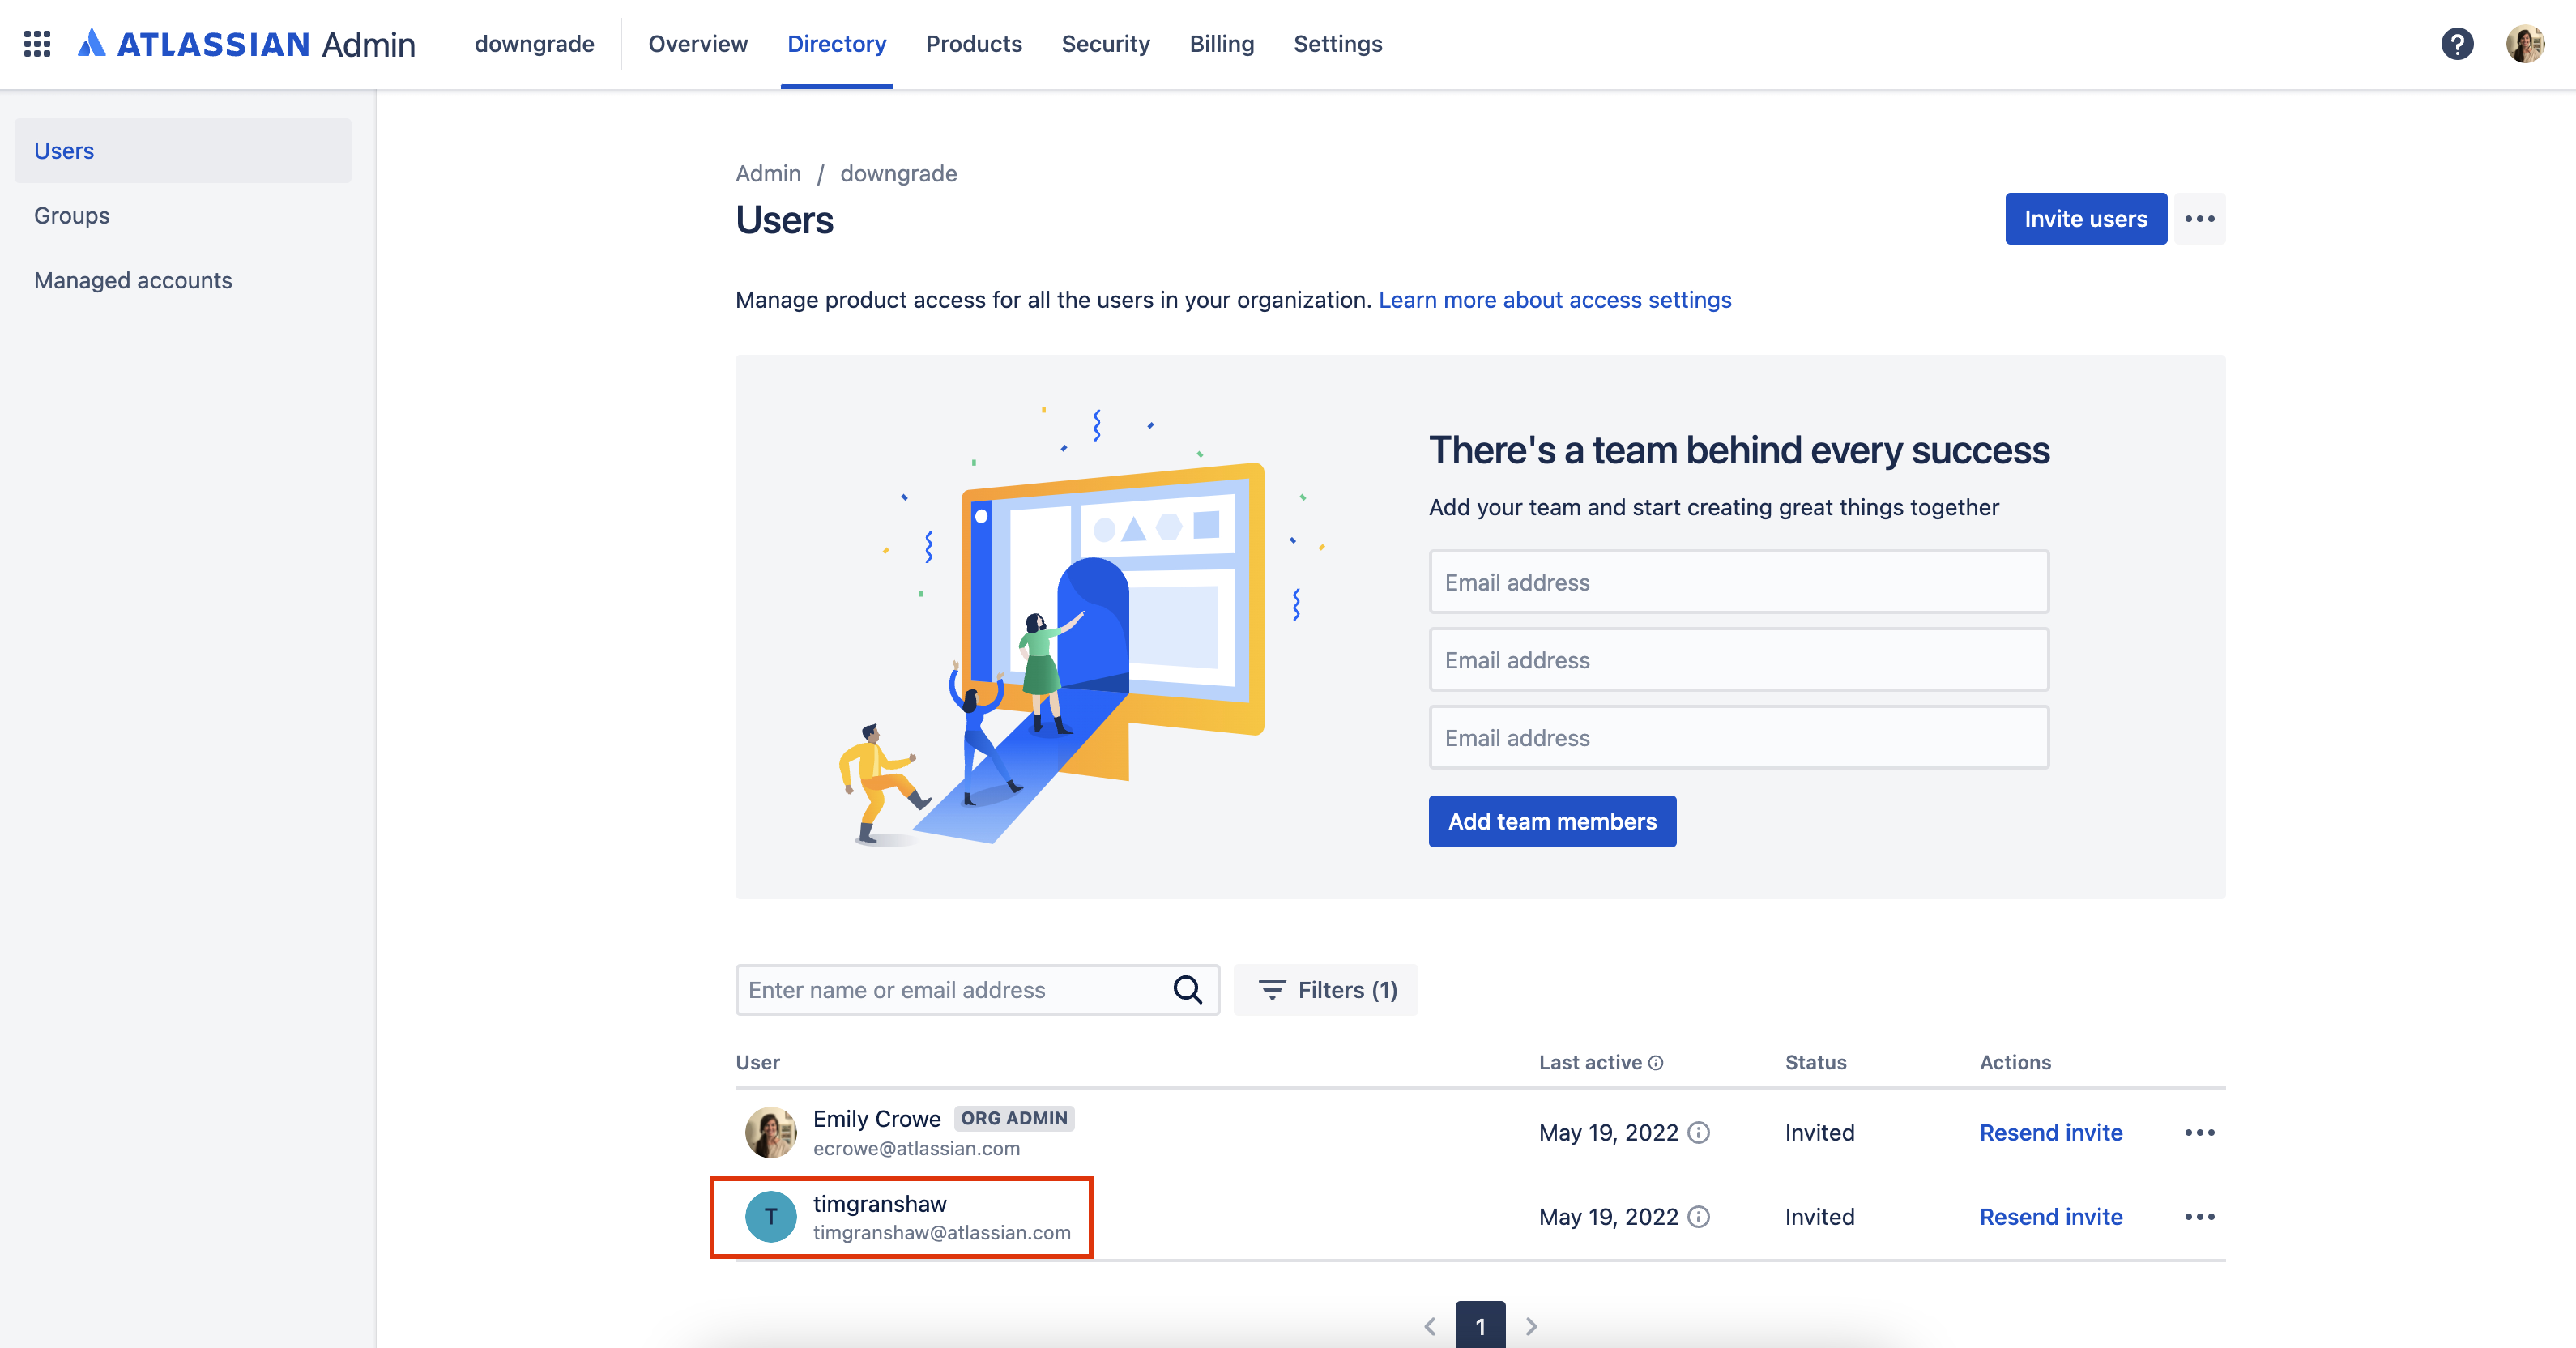Image resolution: width=2576 pixels, height=1348 pixels.
Task: Open more actions for Emily Crowe
Action: [2199, 1132]
